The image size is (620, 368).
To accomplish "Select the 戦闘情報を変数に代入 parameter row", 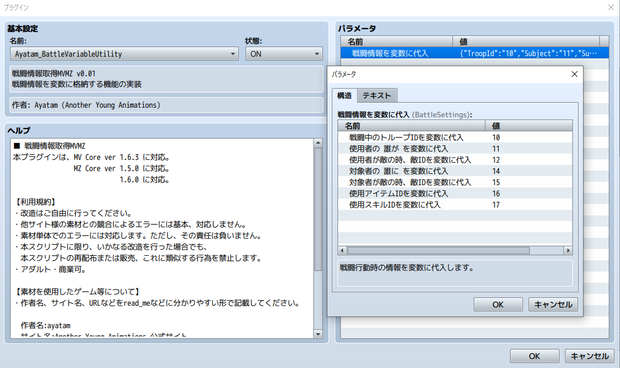I will point(474,53).
